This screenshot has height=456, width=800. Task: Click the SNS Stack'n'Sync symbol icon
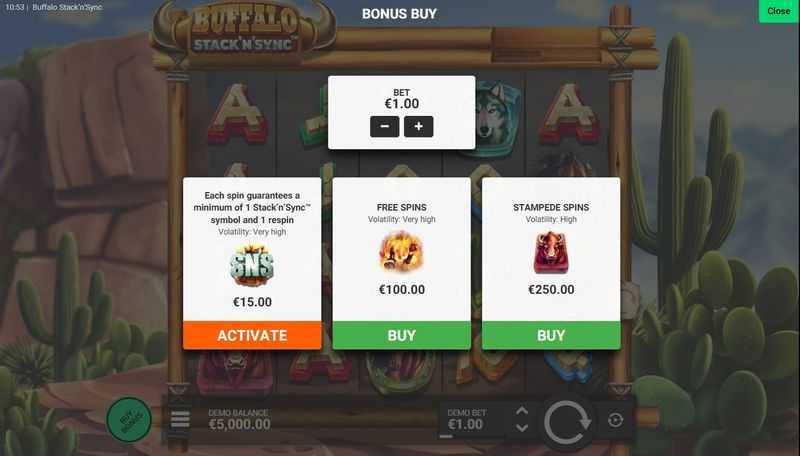[x=252, y=265]
